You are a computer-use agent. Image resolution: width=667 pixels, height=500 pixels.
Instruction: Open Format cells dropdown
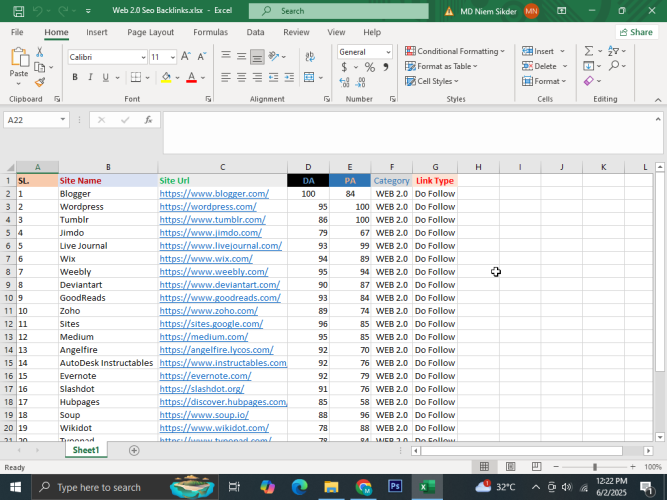(x=544, y=81)
